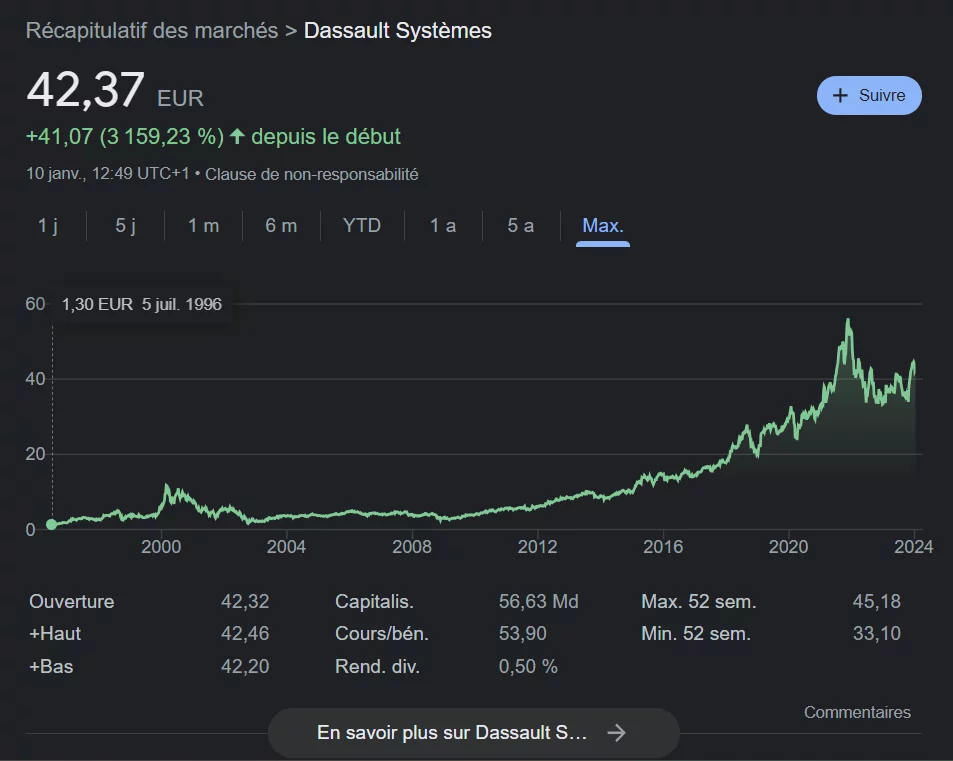Screen dimensions: 953x761
Task: Click the +Haut value 42,46
Action: [245, 633]
